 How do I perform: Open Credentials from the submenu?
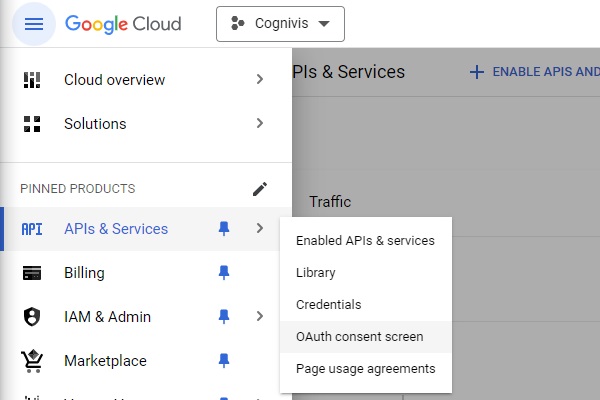click(x=328, y=305)
